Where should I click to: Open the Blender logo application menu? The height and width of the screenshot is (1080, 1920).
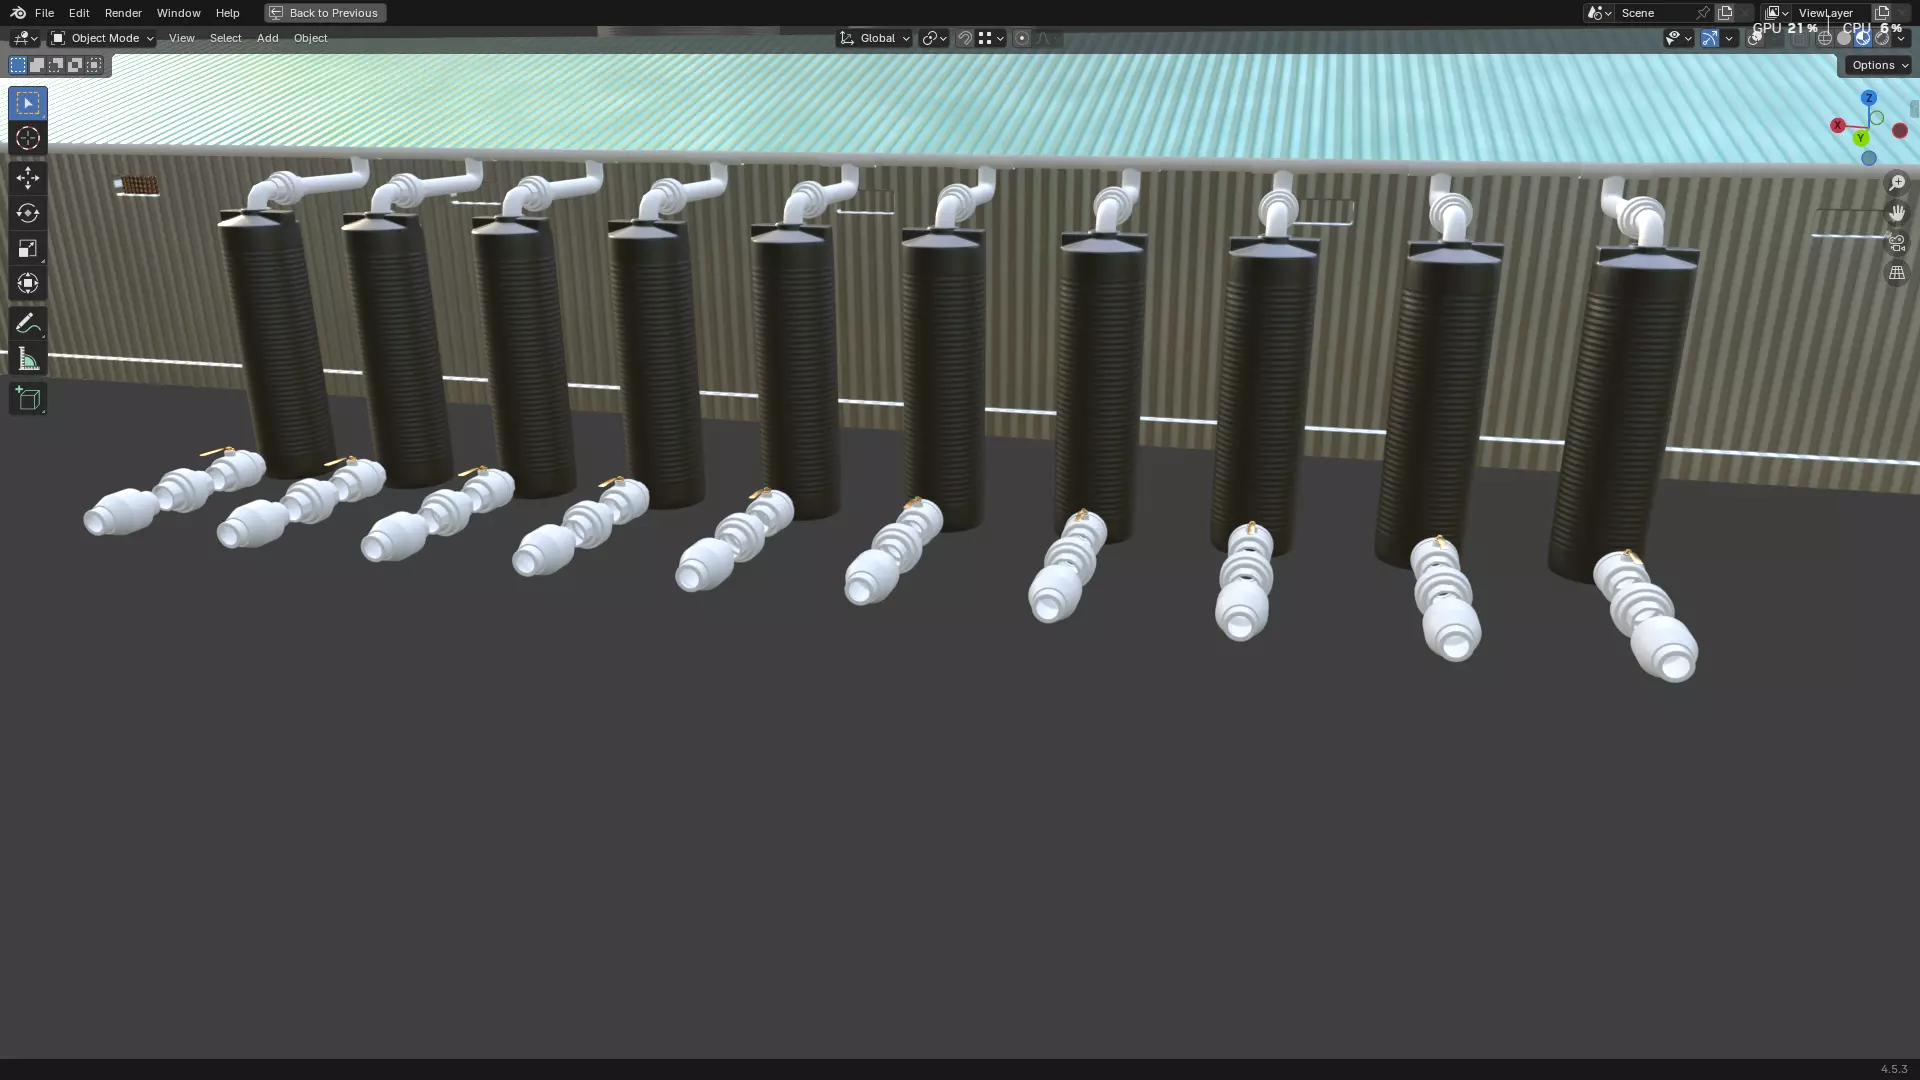[18, 13]
